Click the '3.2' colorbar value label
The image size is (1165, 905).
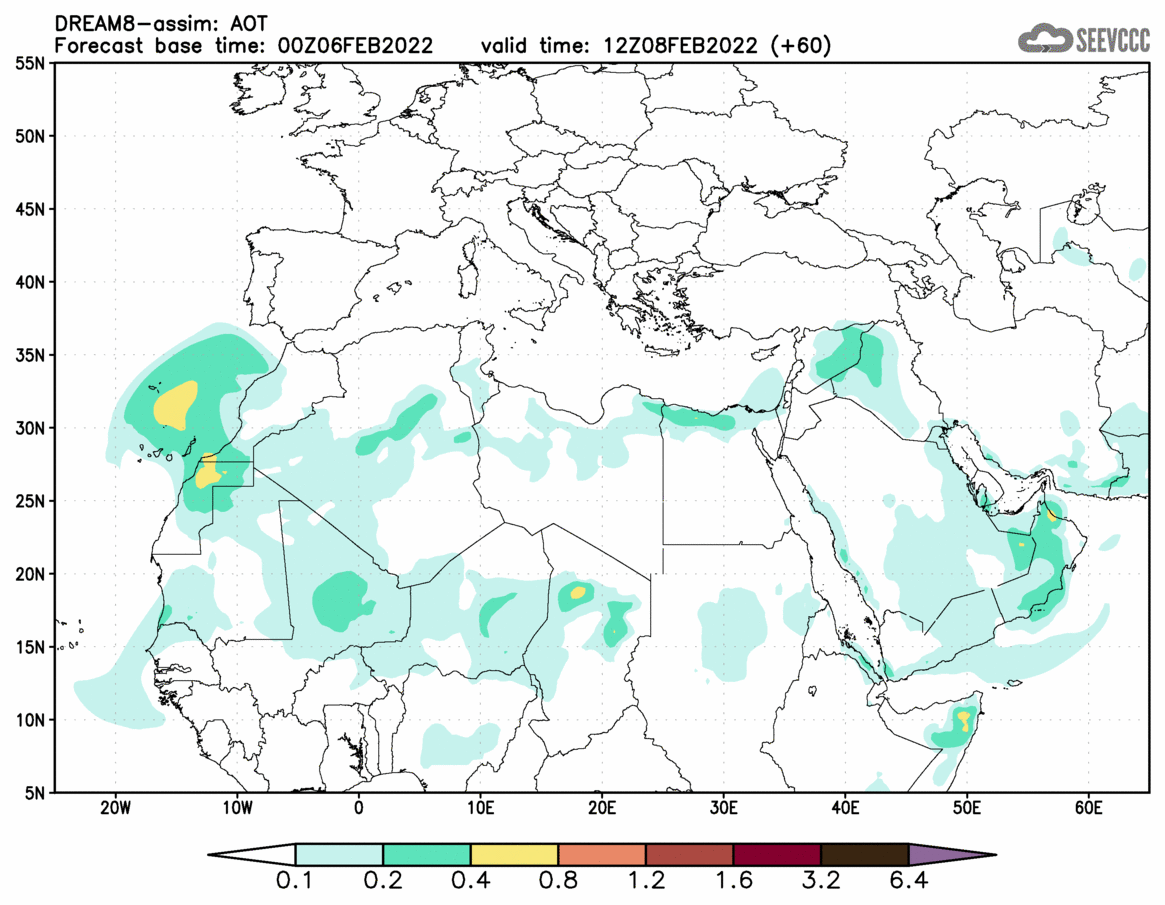point(821,880)
